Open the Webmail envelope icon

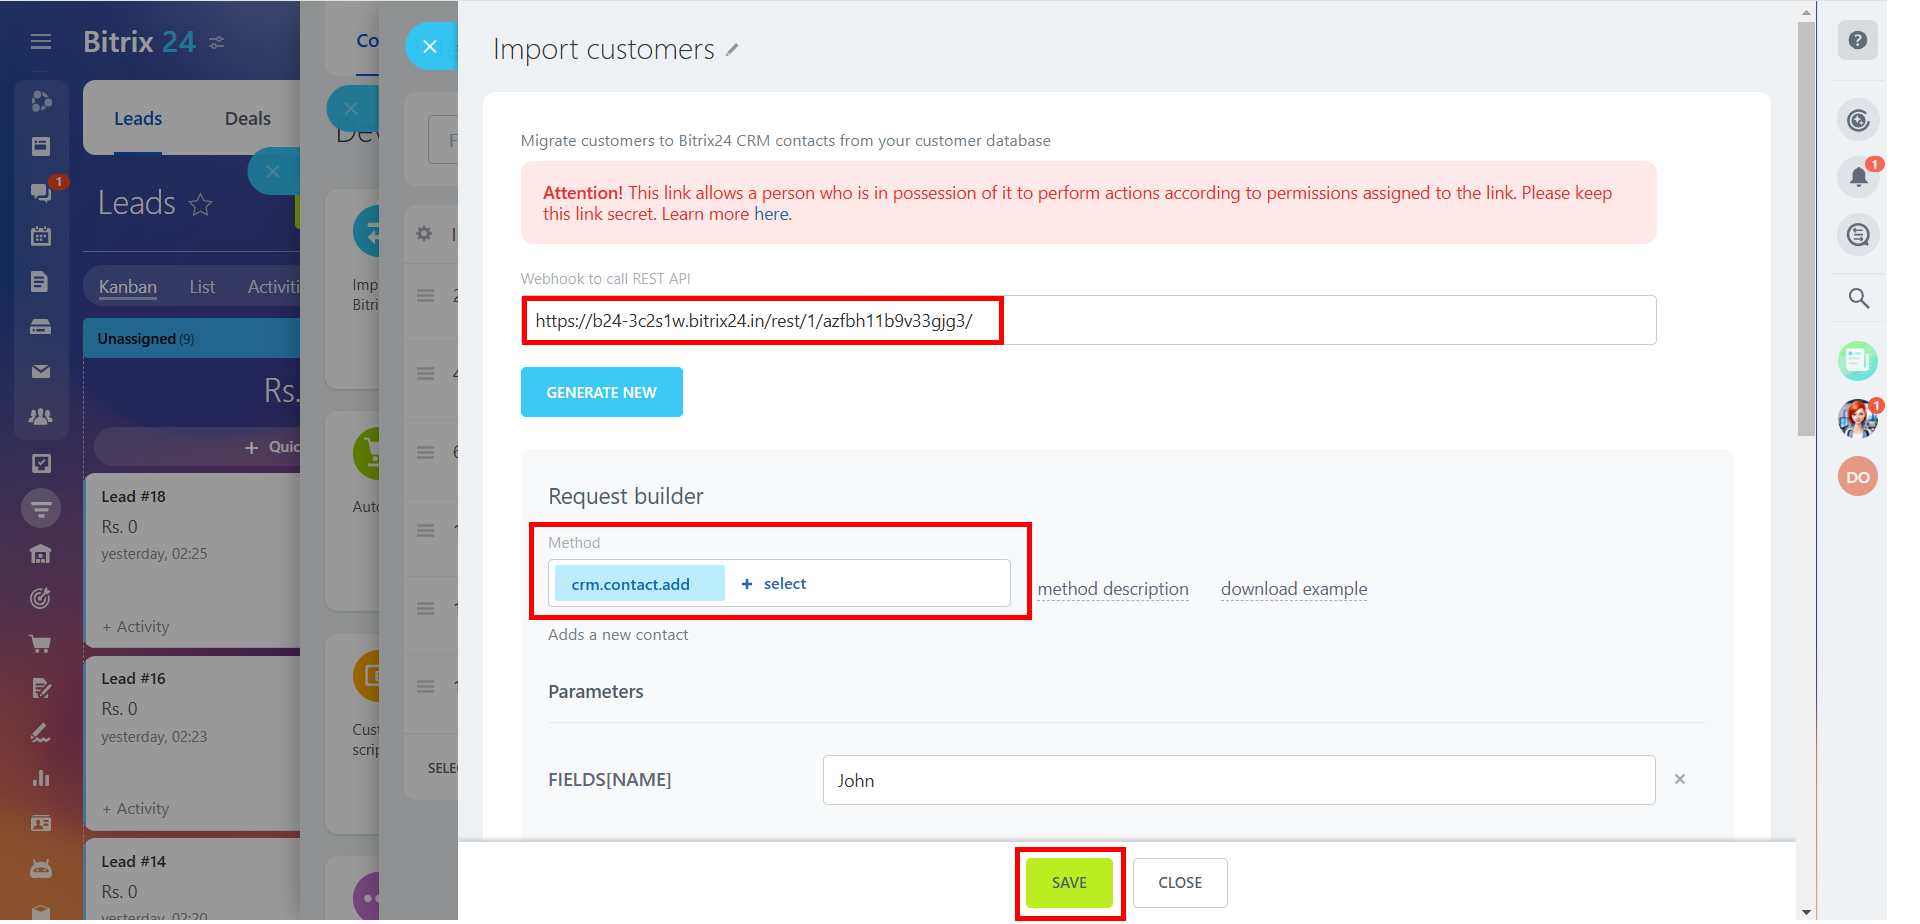coord(41,371)
